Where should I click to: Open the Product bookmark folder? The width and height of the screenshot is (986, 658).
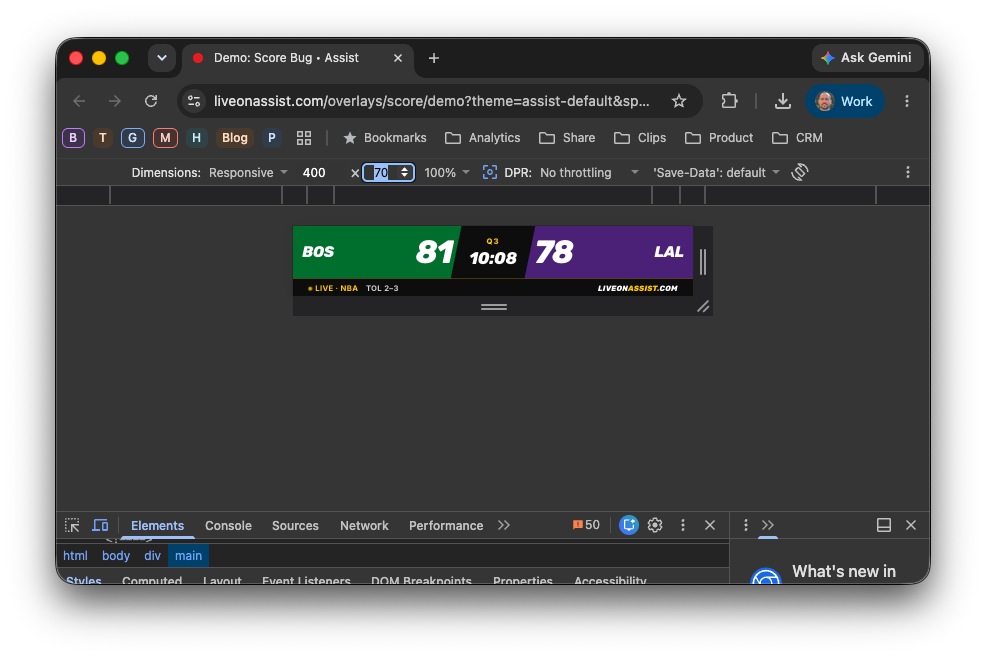pos(719,138)
